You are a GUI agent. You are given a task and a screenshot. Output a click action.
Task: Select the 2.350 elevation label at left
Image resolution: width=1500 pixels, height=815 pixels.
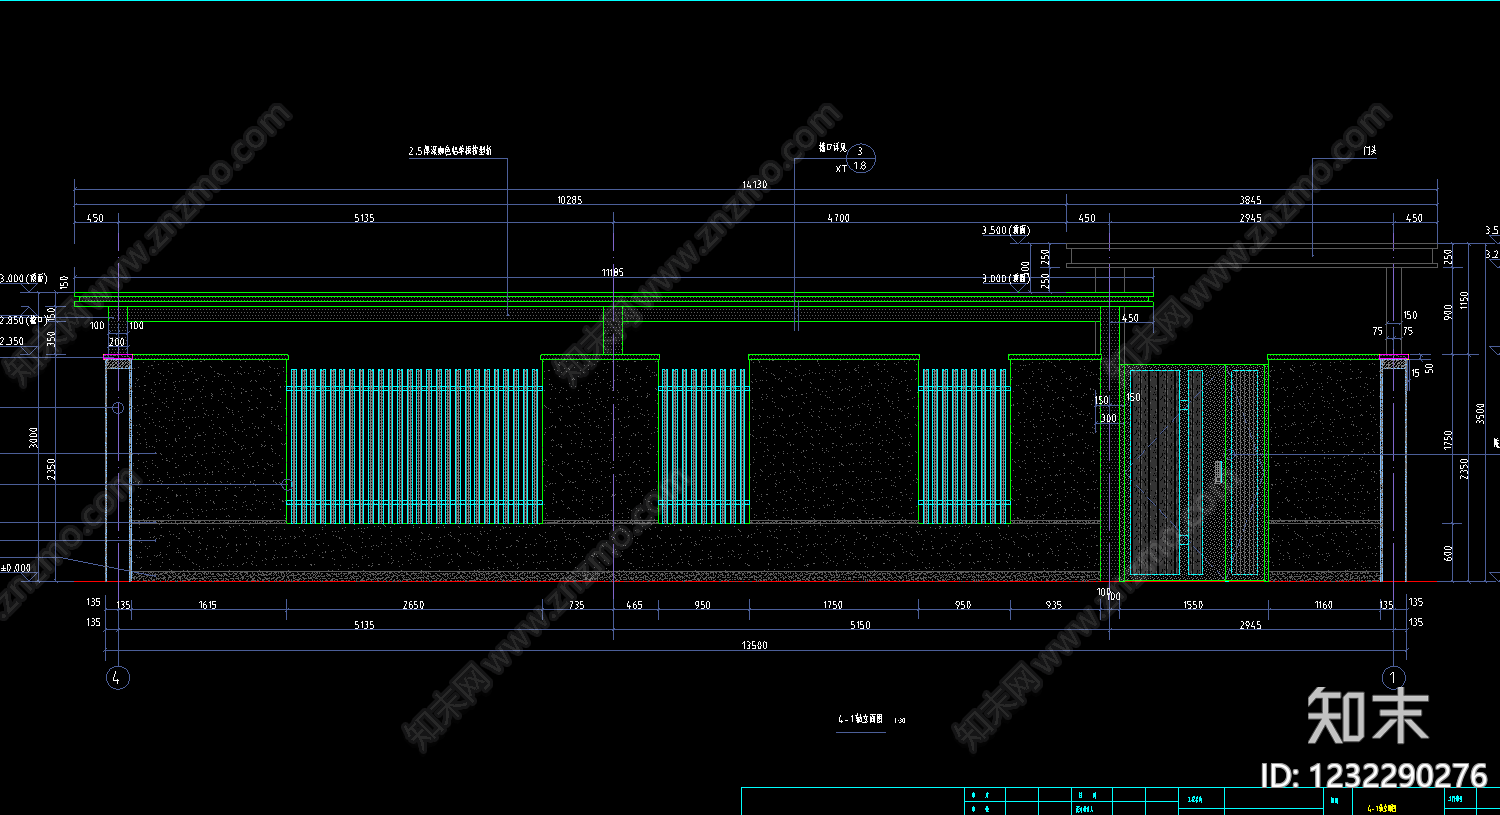point(12,341)
